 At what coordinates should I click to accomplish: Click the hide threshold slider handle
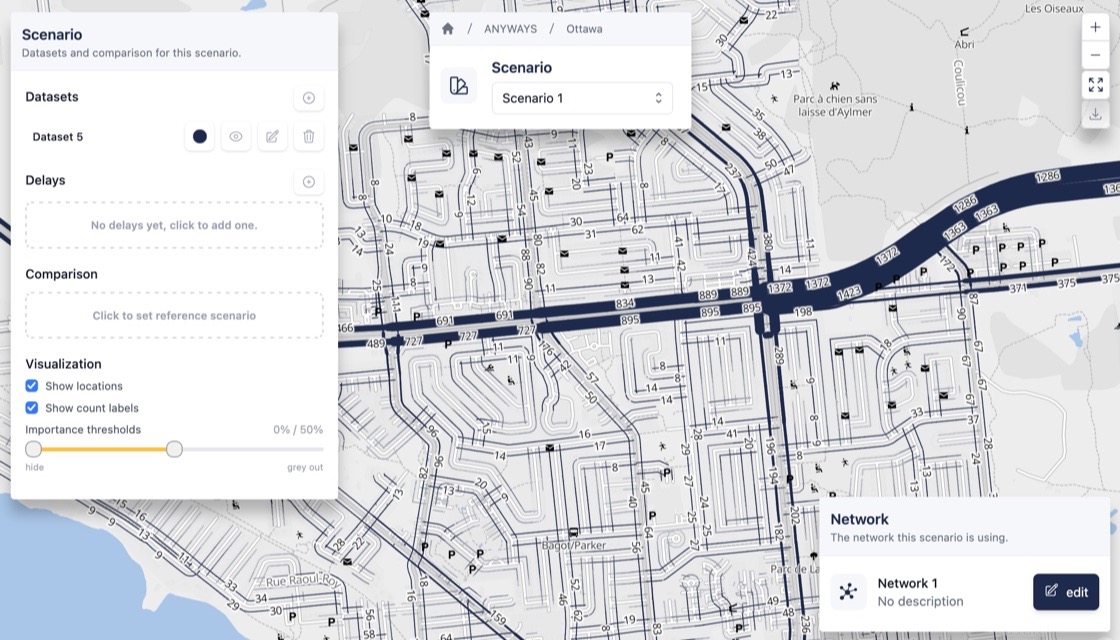(x=34, y=449)
